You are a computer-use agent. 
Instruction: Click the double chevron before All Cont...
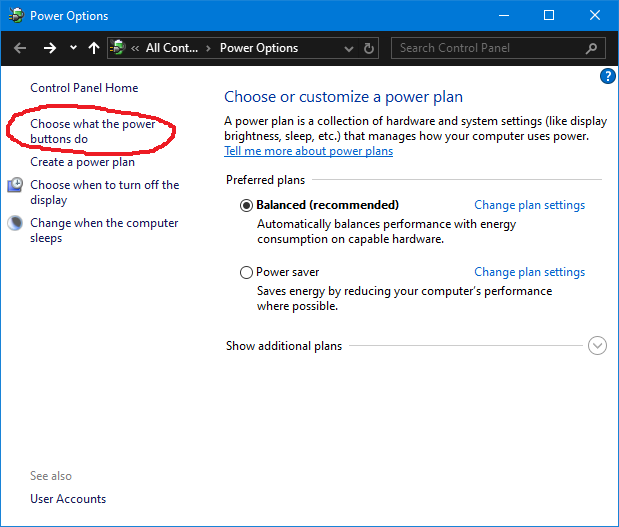(x=135, y=49)
